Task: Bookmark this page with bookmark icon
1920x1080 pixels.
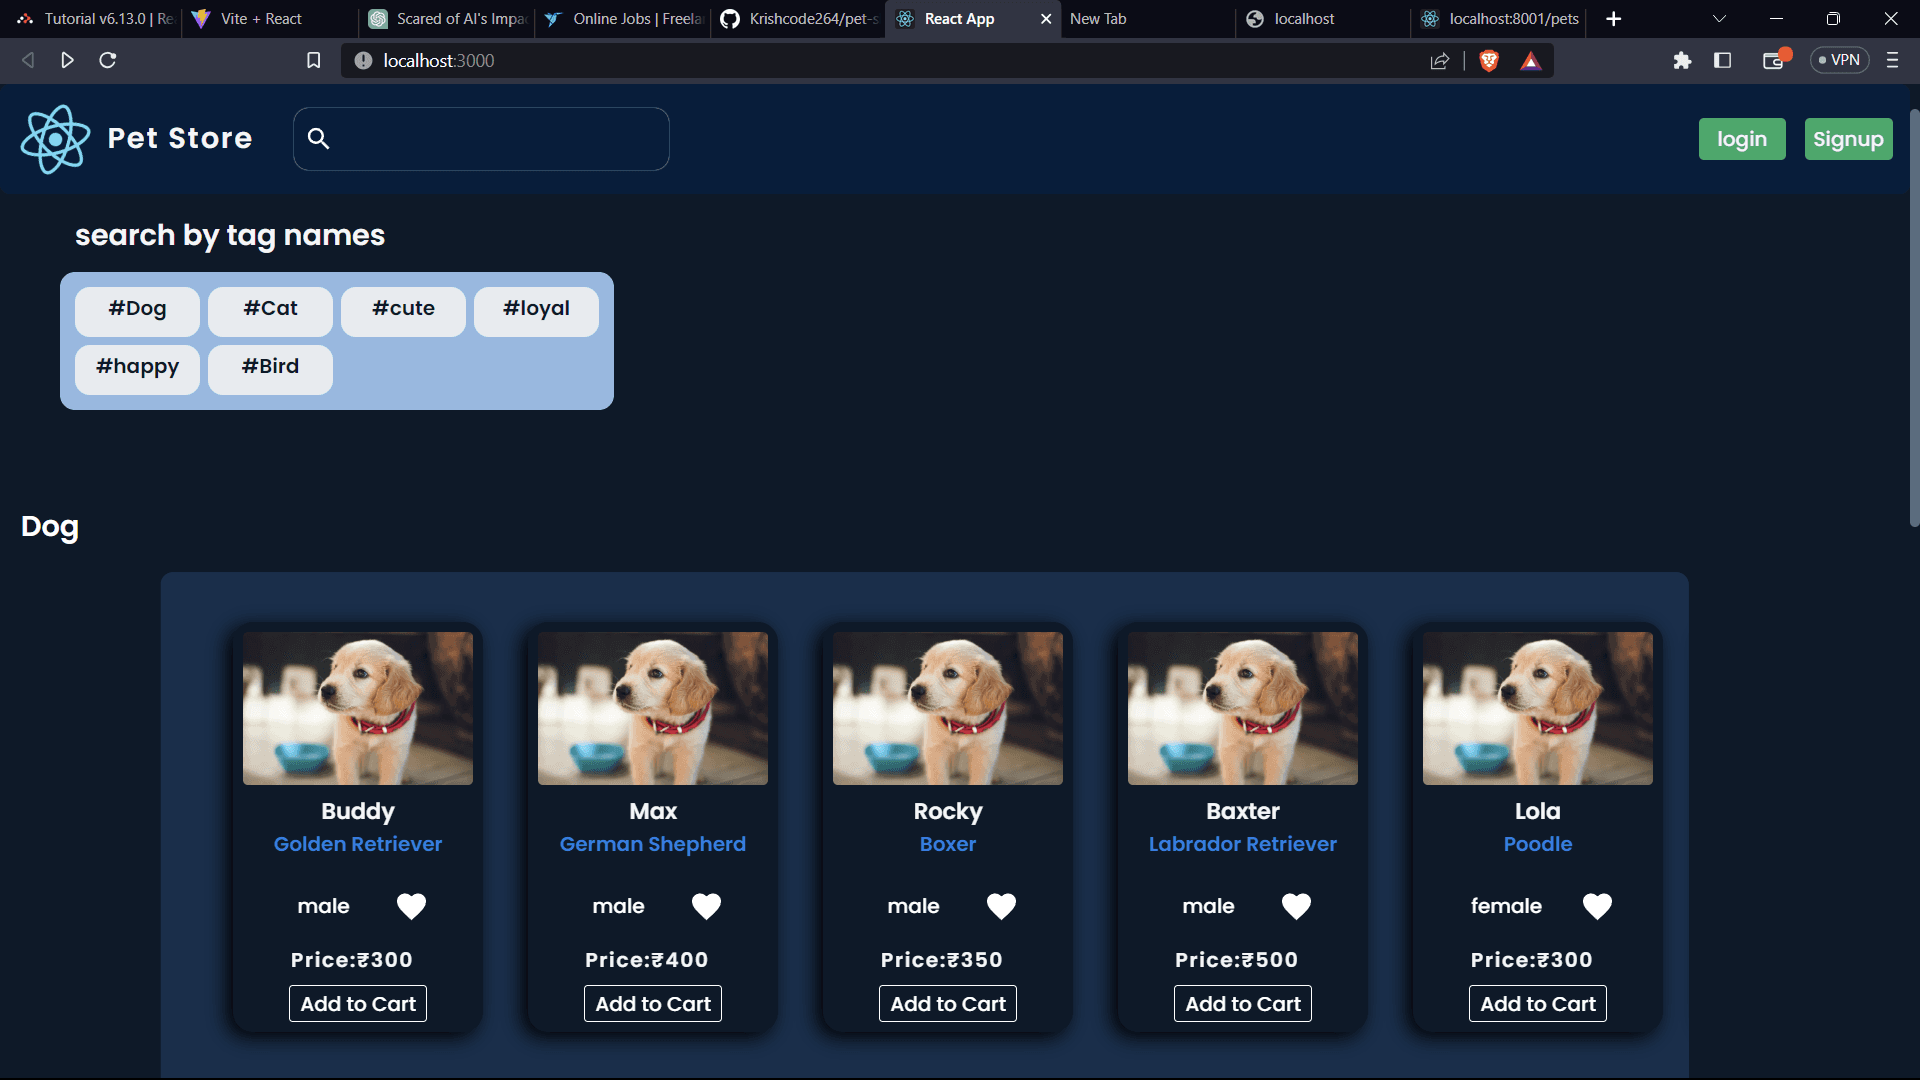Action: point(313,61)
